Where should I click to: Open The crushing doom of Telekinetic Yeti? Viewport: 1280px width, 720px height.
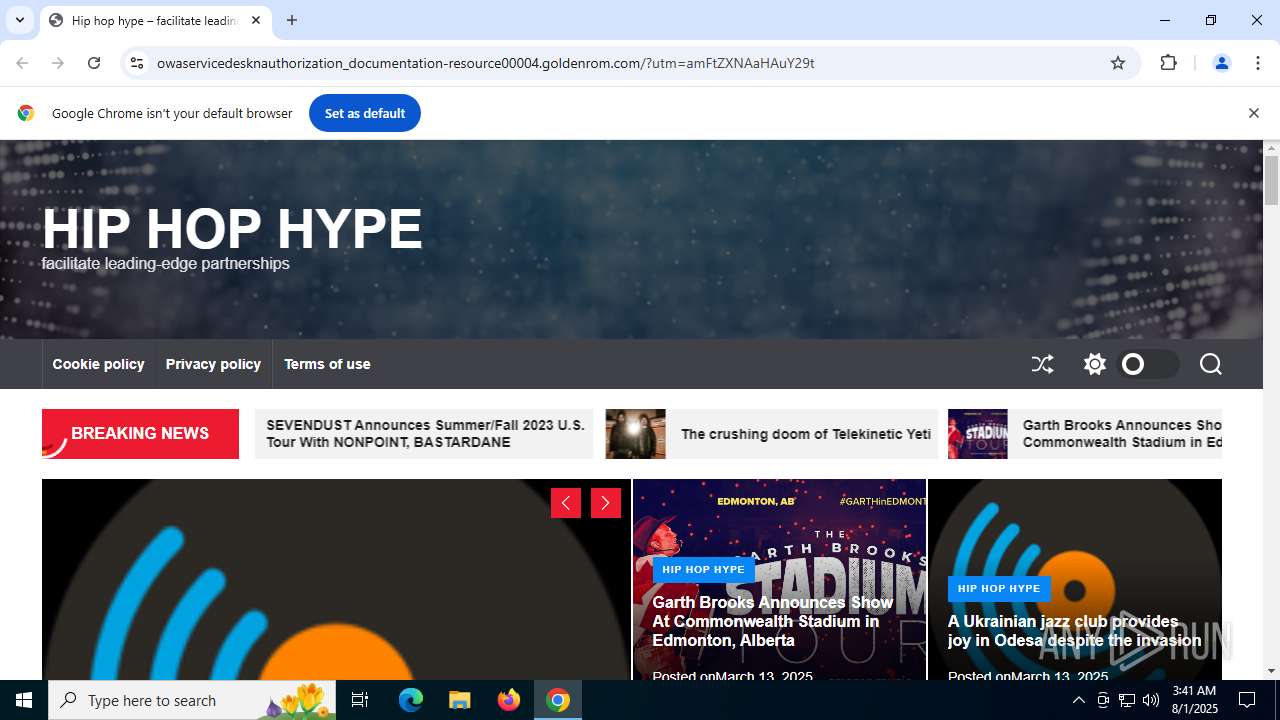click(806, 434)
